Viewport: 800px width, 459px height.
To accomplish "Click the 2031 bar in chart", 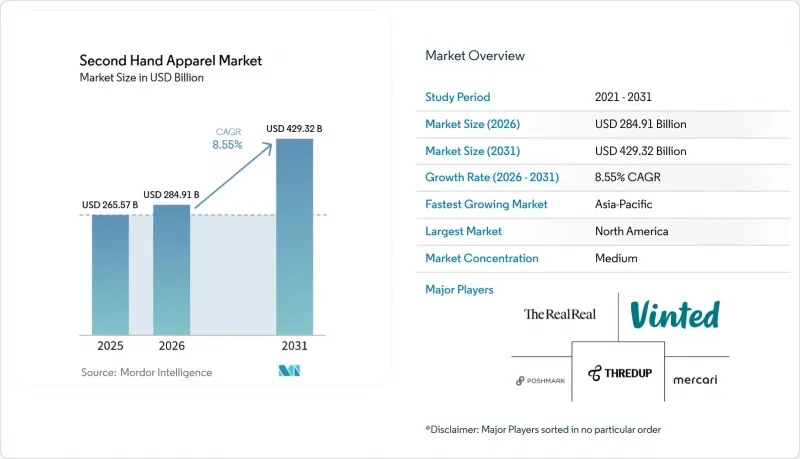I will 294,237.
